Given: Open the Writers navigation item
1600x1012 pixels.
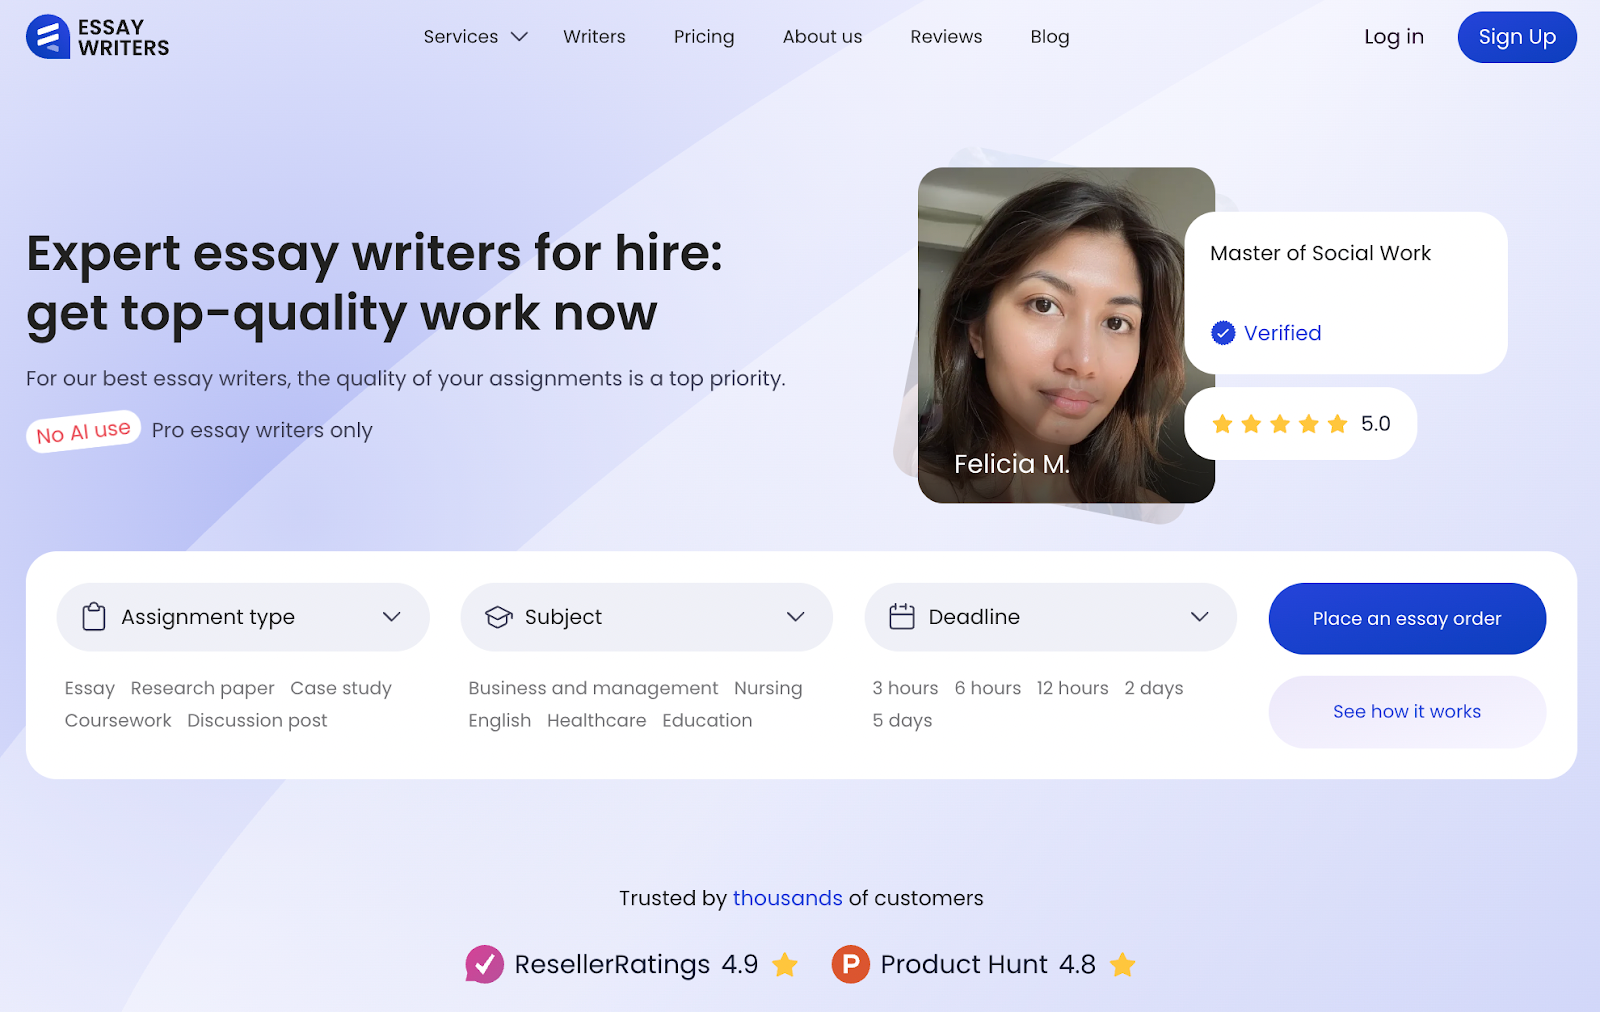Looking at the screenshot, I should [594, 37].
